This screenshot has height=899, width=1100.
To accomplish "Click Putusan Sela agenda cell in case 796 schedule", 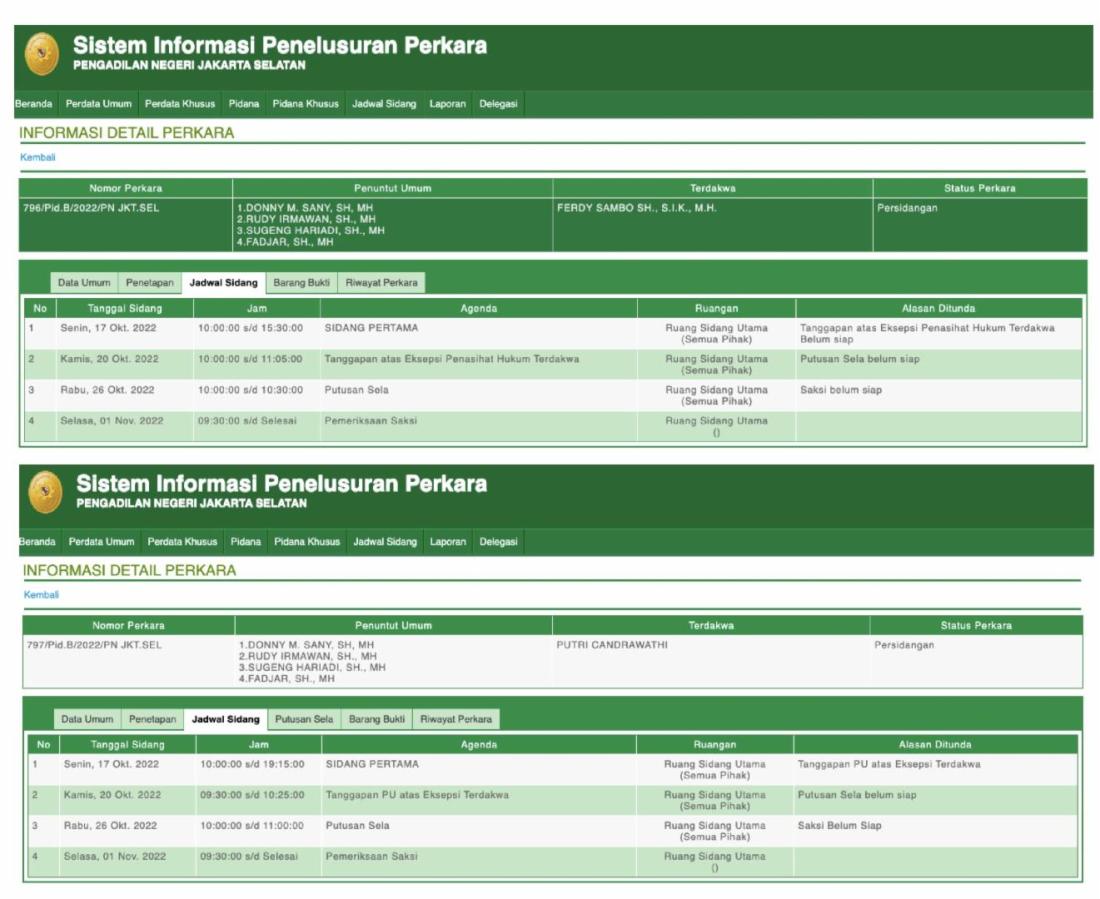I will (356, 389).
